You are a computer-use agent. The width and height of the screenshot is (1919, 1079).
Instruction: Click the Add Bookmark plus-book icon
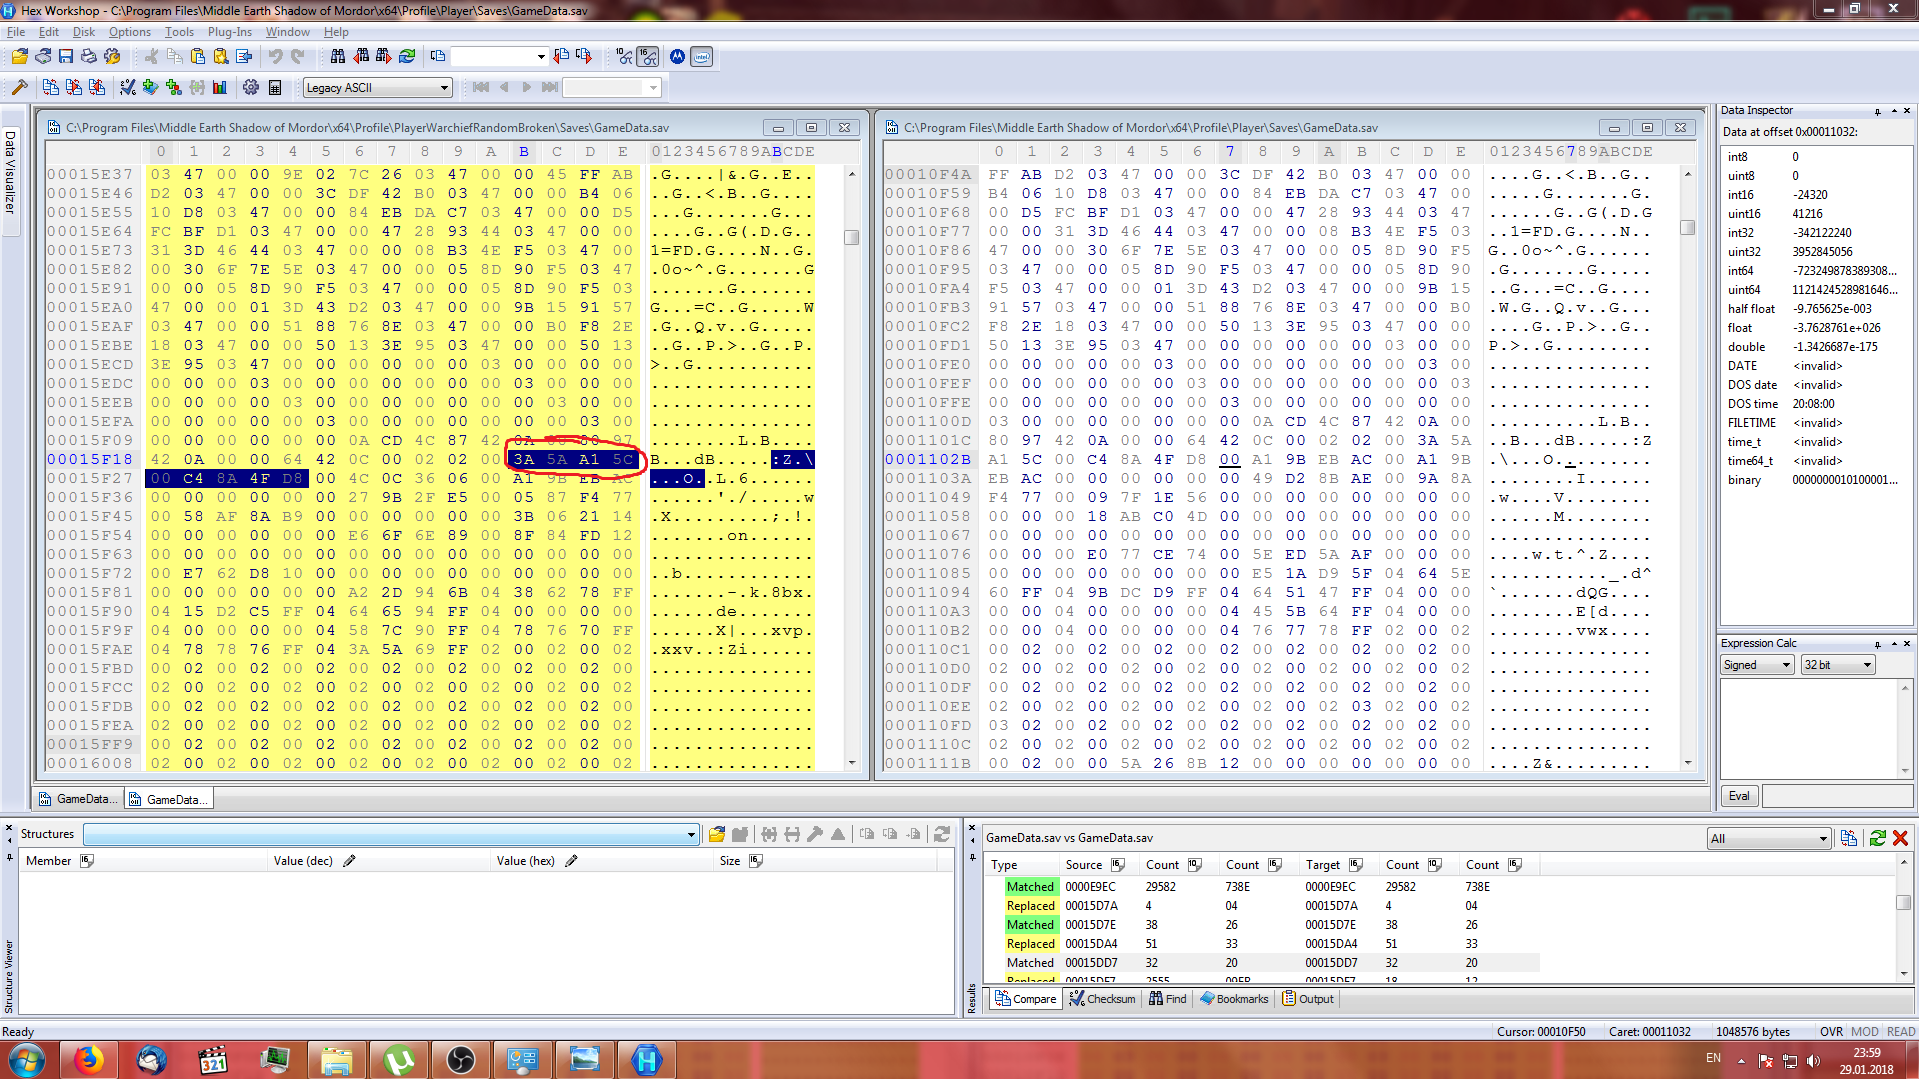tap(151, 88)
